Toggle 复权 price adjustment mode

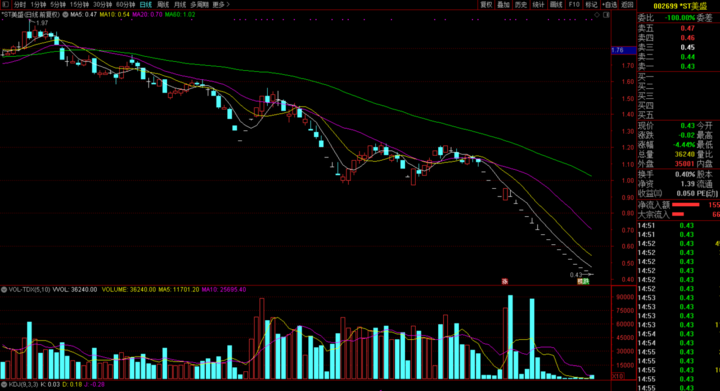tap(486, 5)
